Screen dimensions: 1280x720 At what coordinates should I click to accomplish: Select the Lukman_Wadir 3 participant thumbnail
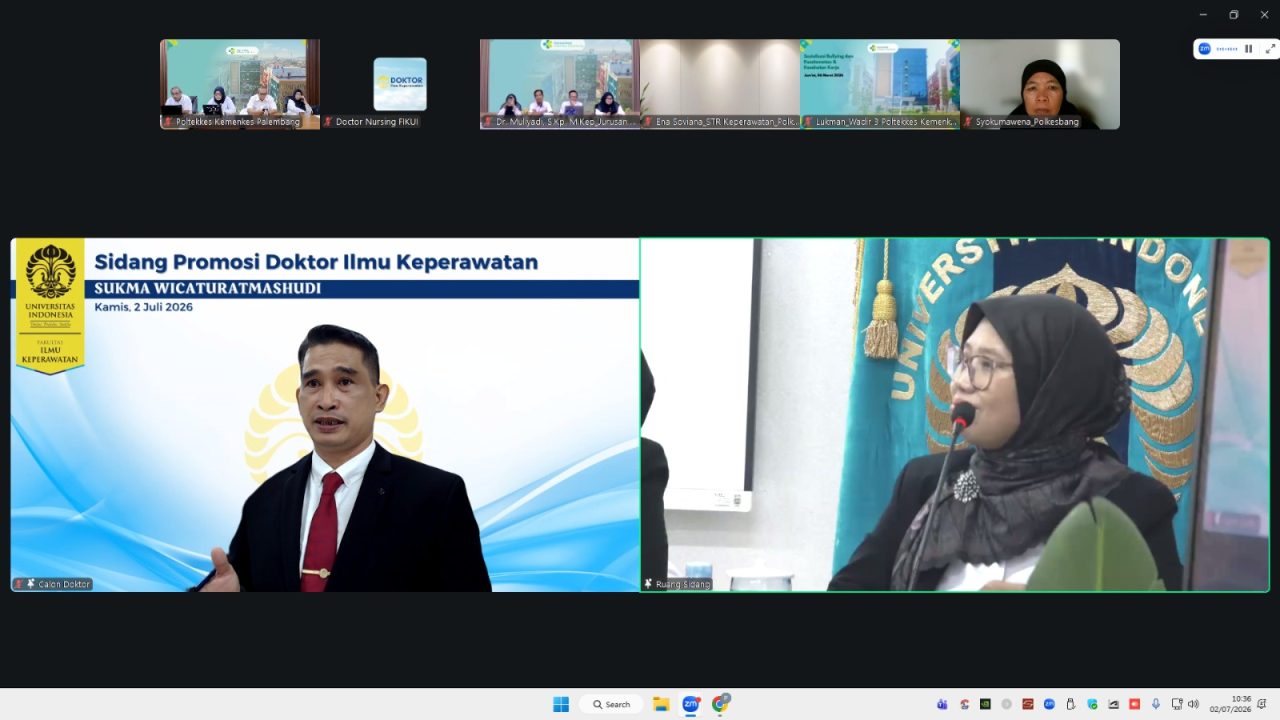880,84
